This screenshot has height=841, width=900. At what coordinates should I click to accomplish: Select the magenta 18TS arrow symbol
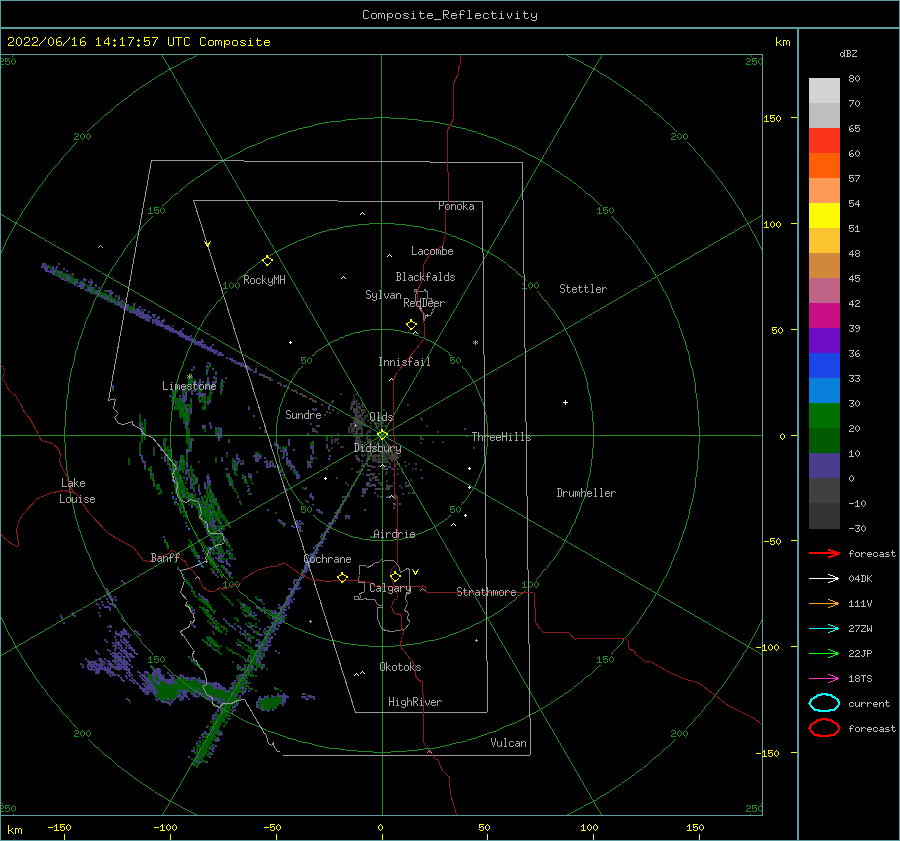coord(824,679)
